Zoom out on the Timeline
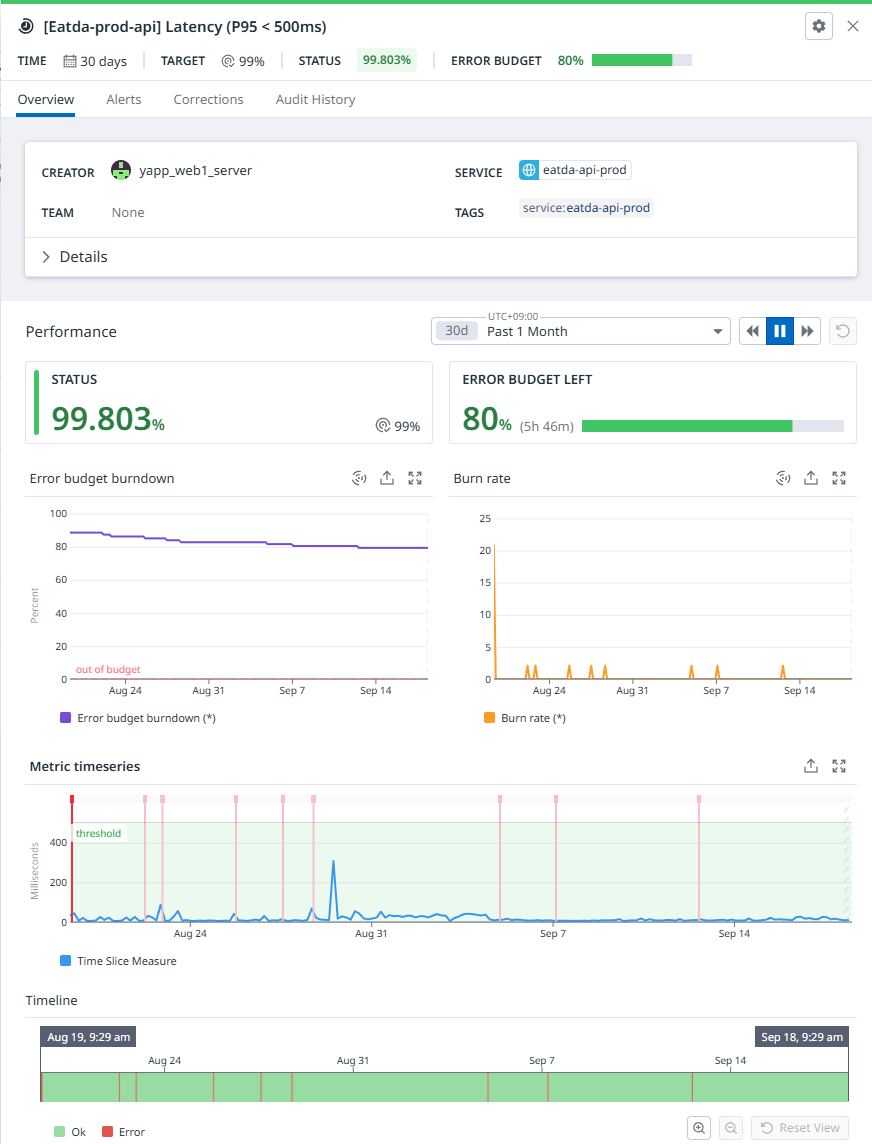This screenshot has height=1144, width=872. (731, 1128)
